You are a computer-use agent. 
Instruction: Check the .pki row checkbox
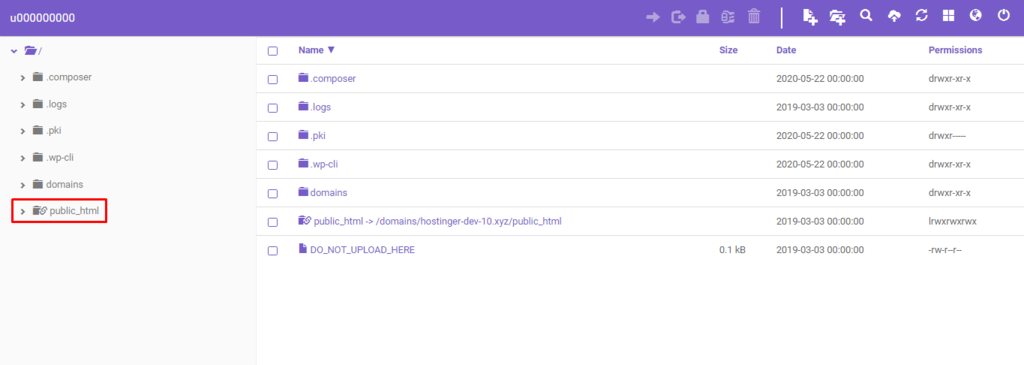[x=272, y=136]
